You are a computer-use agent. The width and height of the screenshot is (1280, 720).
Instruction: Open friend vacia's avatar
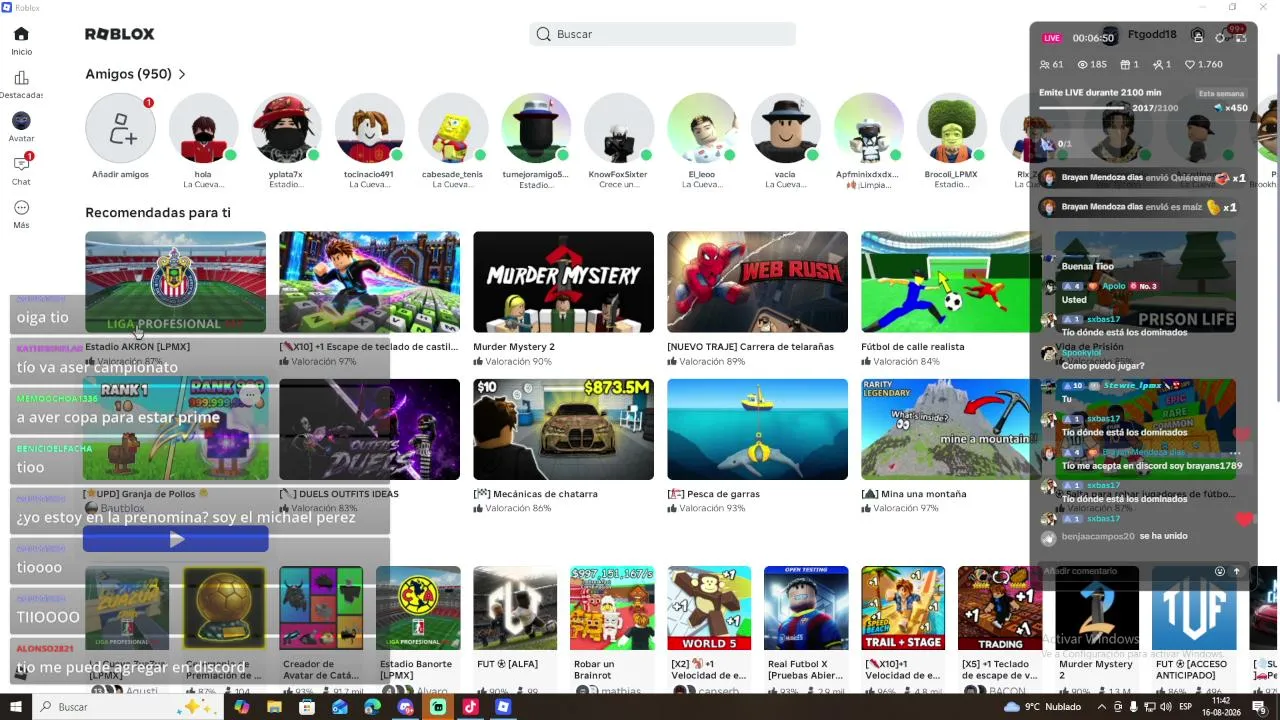click(x=785, y=128)
